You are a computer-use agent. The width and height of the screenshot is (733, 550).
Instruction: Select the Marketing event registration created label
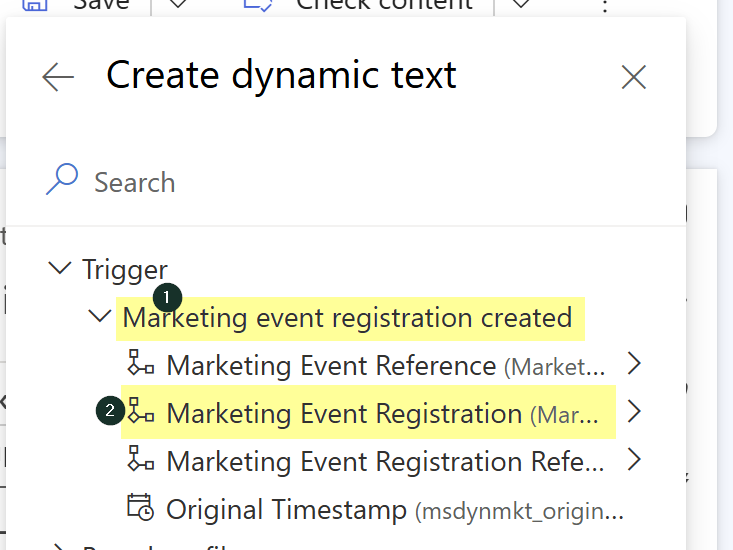click(347, 318)
